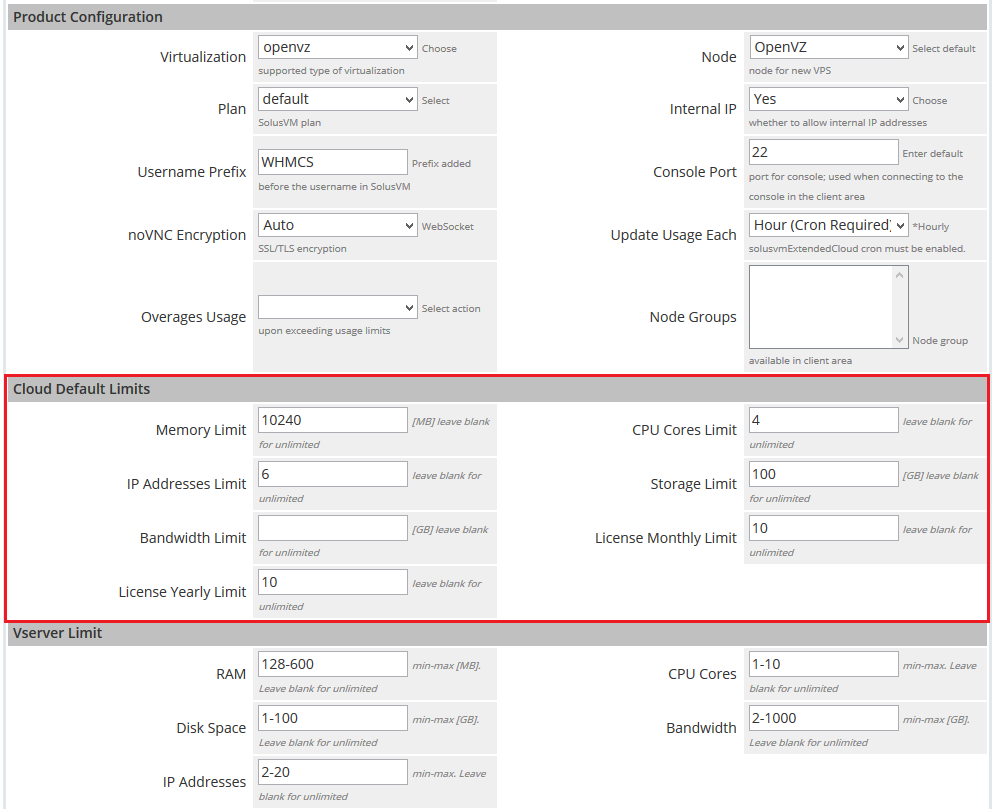Open the empty Overages Usage dropdown

337,307
